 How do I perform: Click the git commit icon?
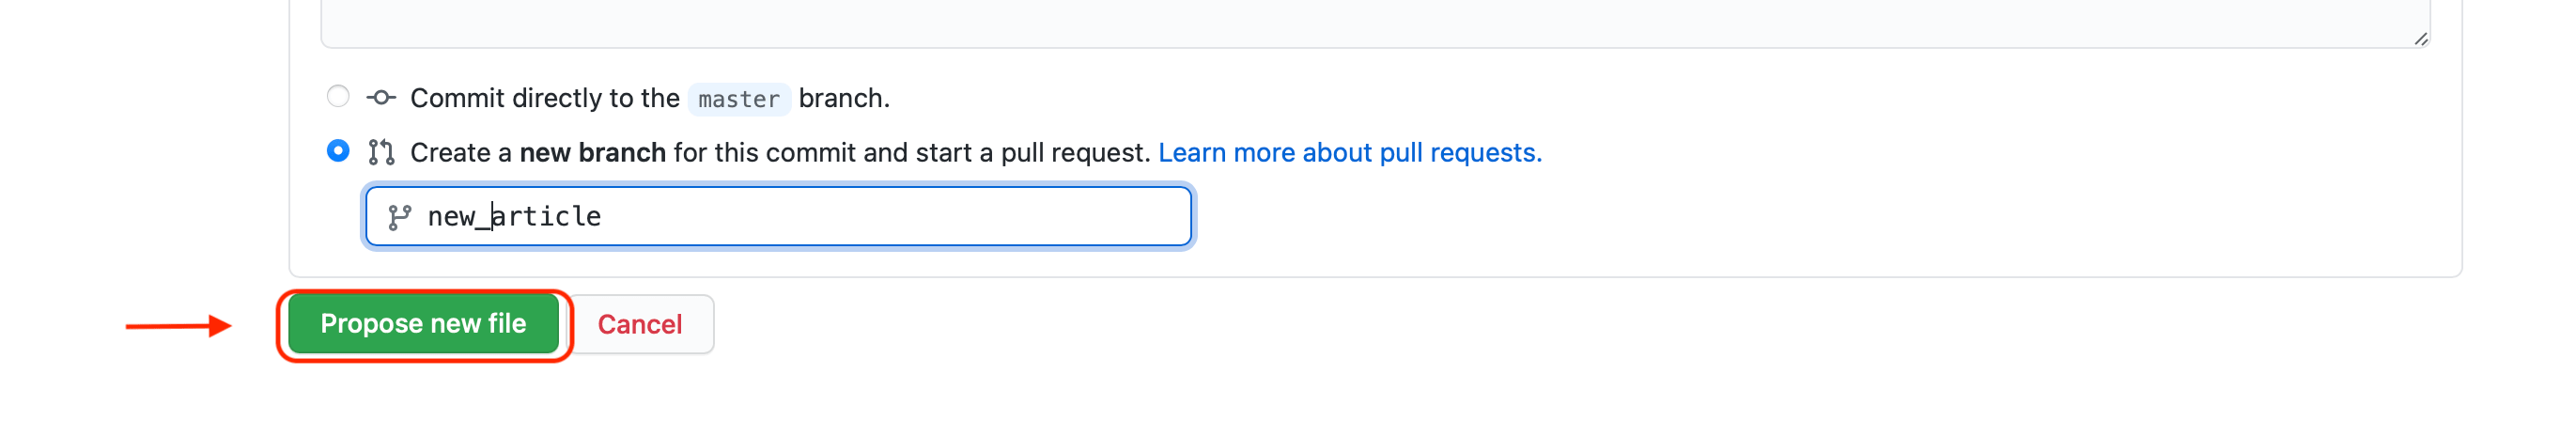[x=381, y=98]
